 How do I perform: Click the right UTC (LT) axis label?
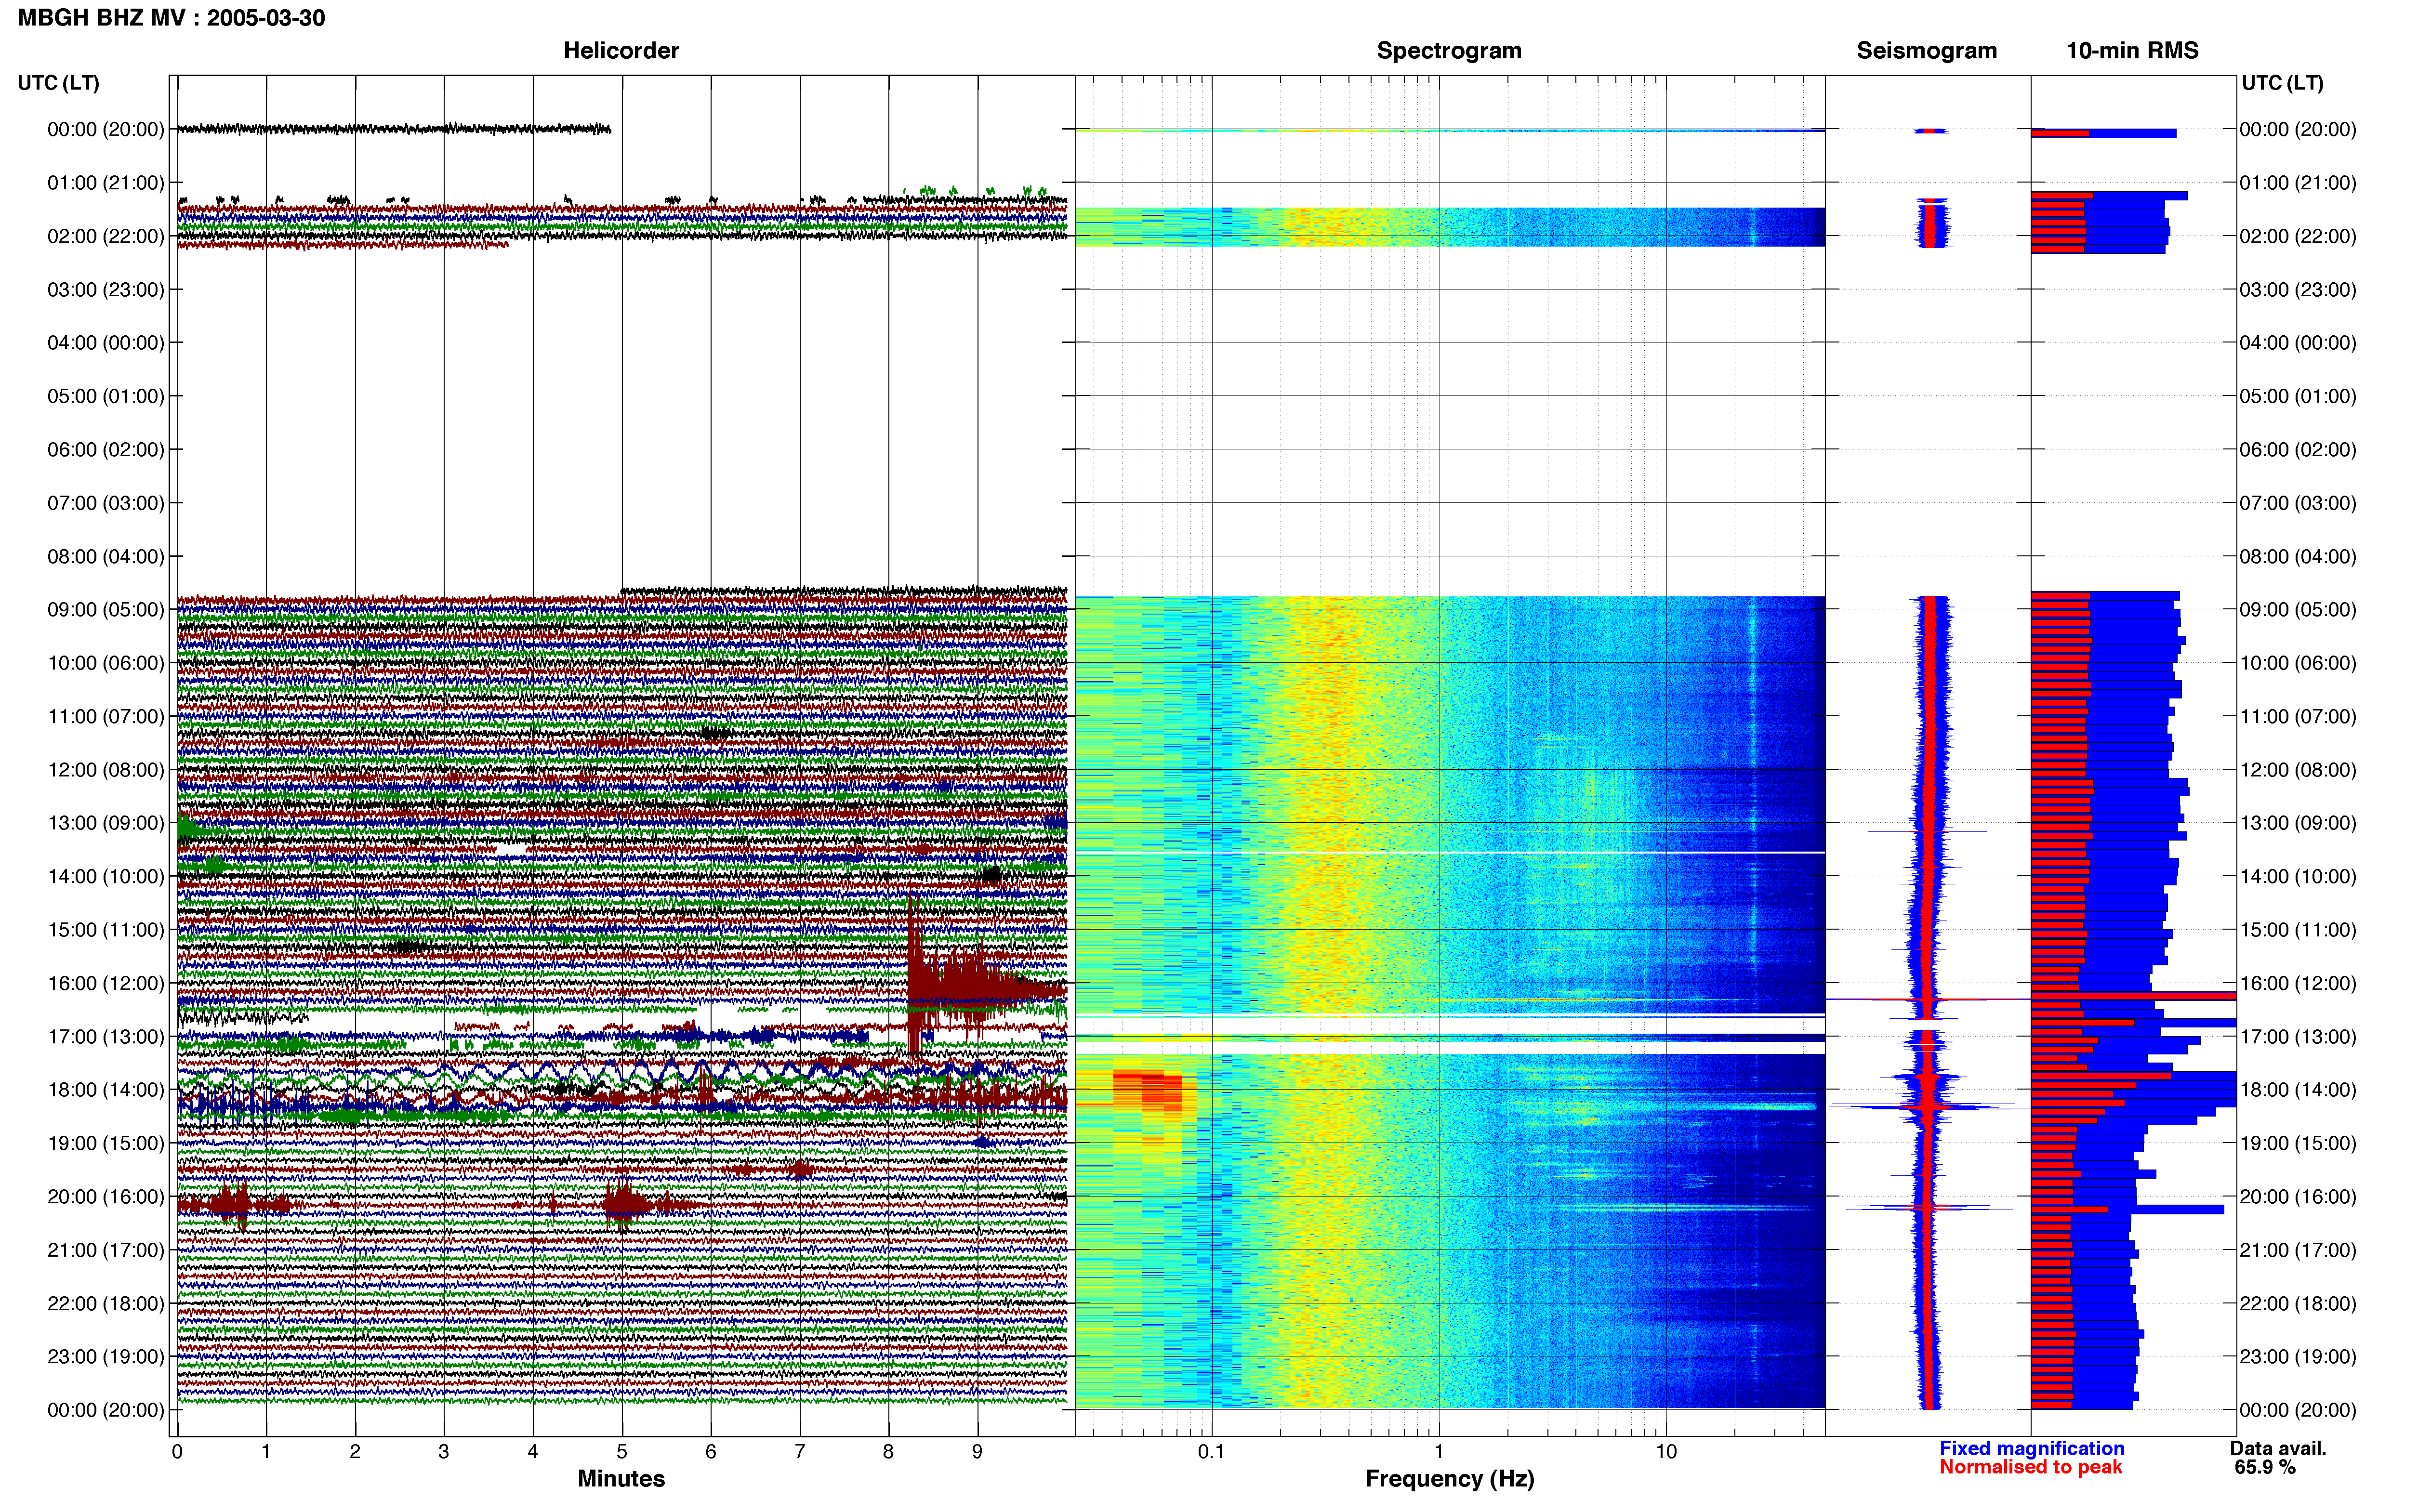click(x=2282, y=83)
